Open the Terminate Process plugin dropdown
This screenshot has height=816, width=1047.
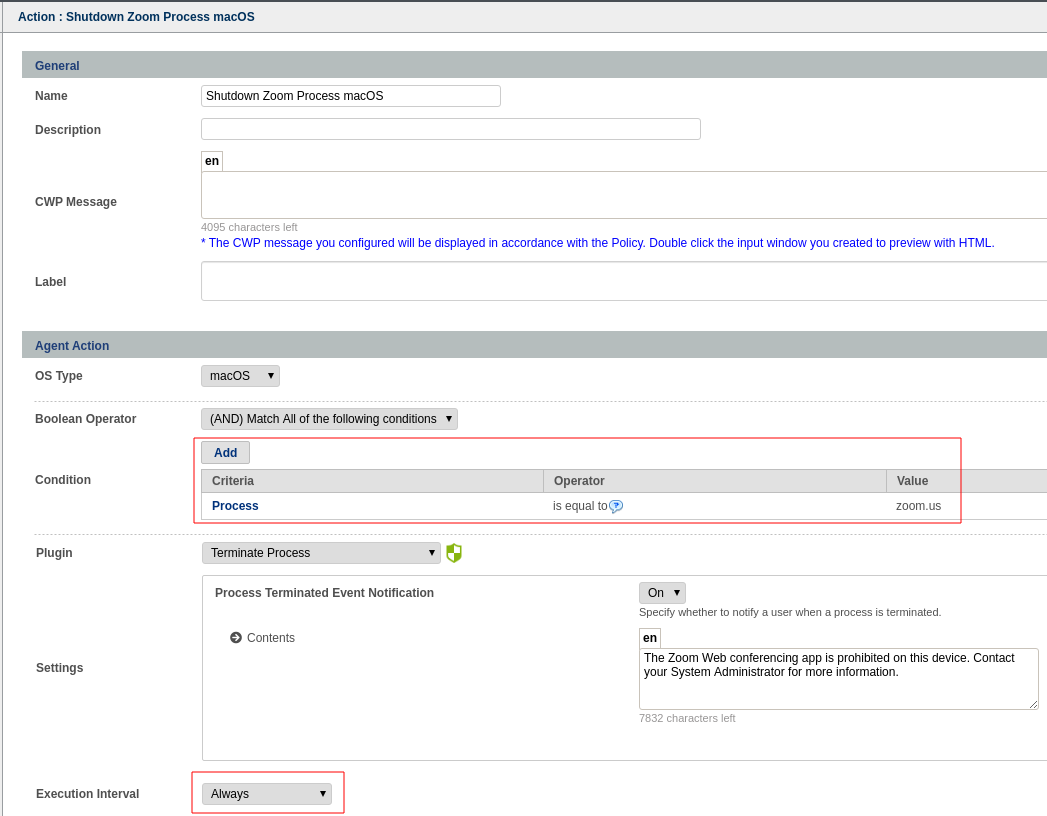321,553
